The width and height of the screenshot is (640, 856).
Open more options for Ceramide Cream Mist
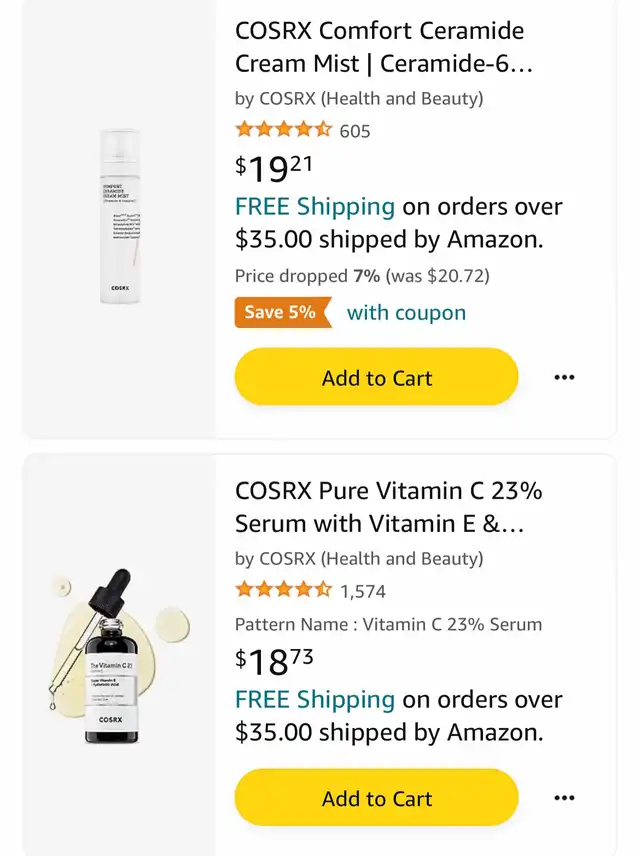[x=564, y=378]
